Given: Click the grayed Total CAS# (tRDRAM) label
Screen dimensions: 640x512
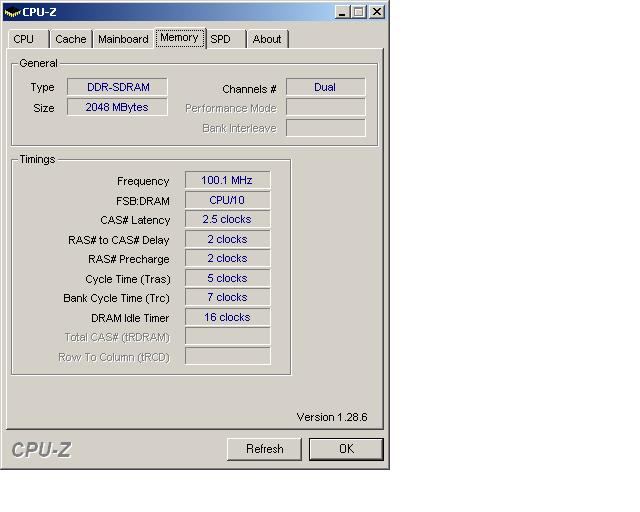Looking at the screenshot, I should pos(117,338).
